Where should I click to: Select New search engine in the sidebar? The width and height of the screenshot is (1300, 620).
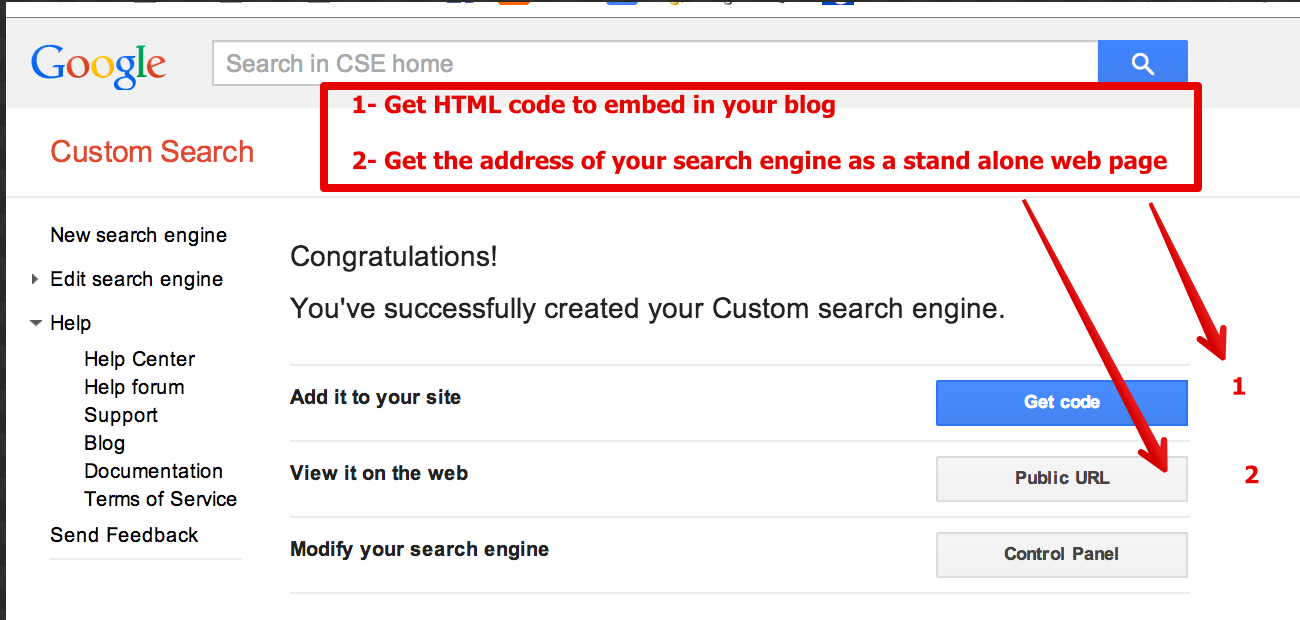tap(138, 235)
